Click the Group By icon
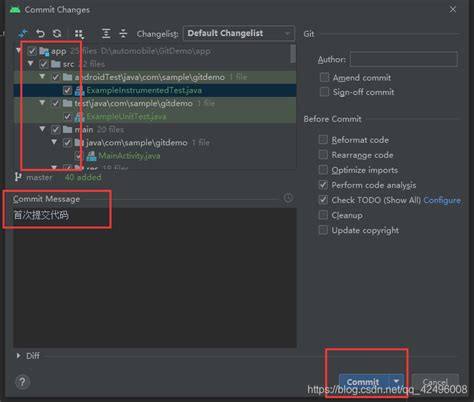The height and width of the screenshot is (402, 474). tap(79, 34)
